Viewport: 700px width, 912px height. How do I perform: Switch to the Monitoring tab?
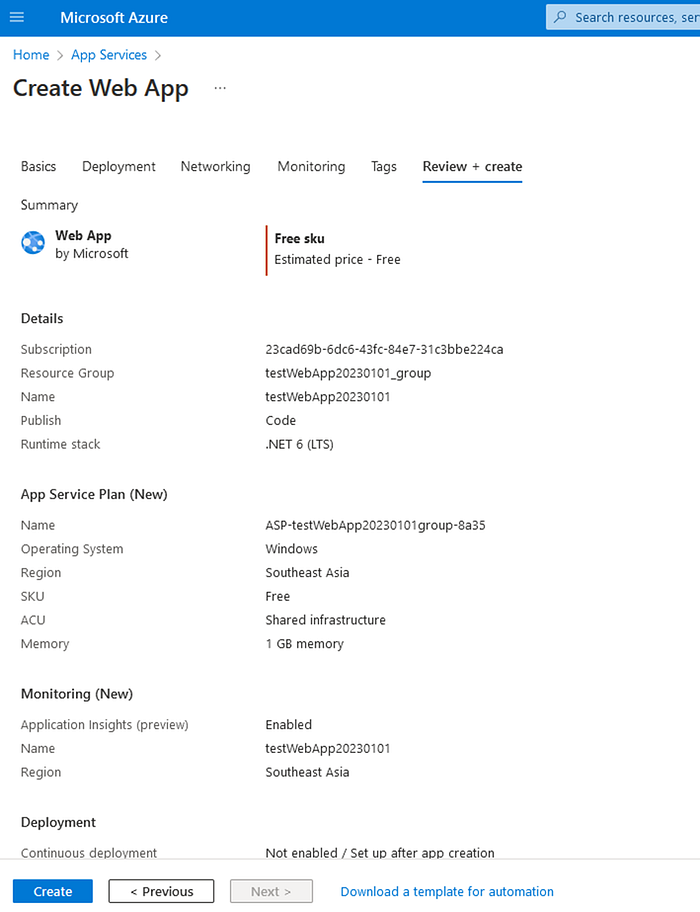pyautogui.click(x=311, y=166)
